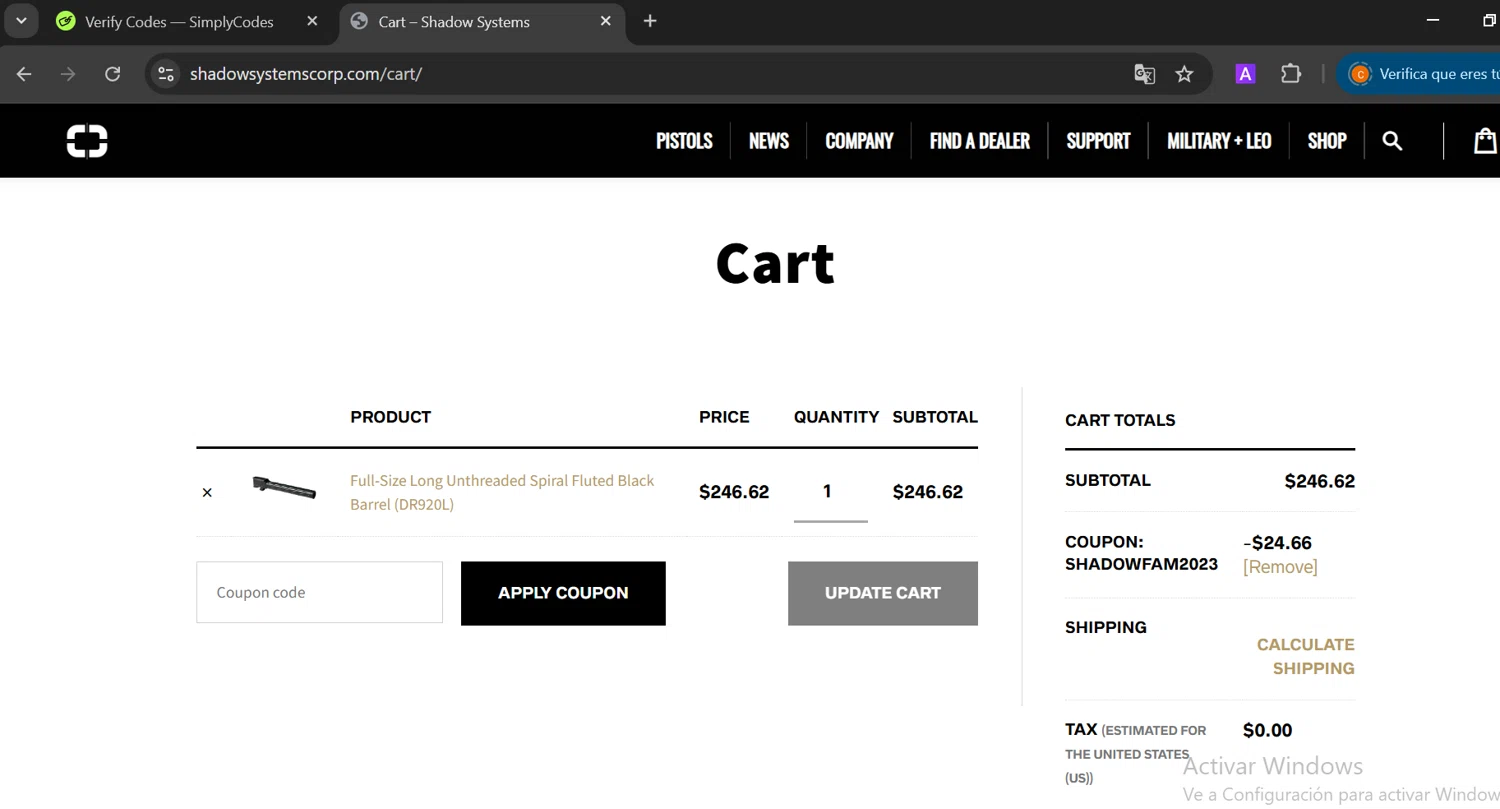The image size is (1500, 809).
Task: Open the barrel product thumbnail
Action: click(x=284, y=488)
